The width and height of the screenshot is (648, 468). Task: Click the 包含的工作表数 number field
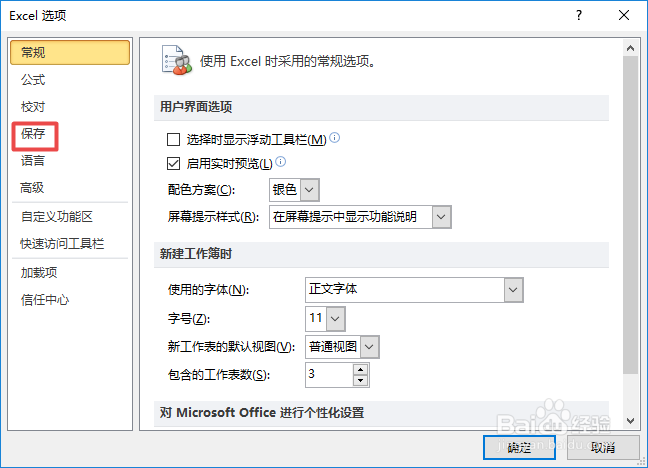pos(328,375)
